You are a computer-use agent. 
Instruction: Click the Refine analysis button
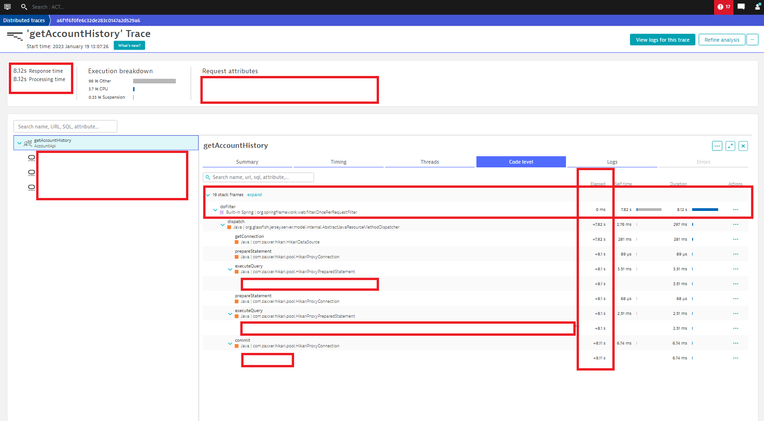pyautogui.click(x=721, y=40)
